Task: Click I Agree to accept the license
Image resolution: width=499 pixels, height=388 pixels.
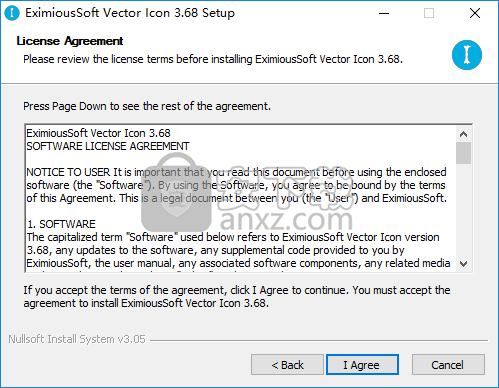Action: [362, 365]
